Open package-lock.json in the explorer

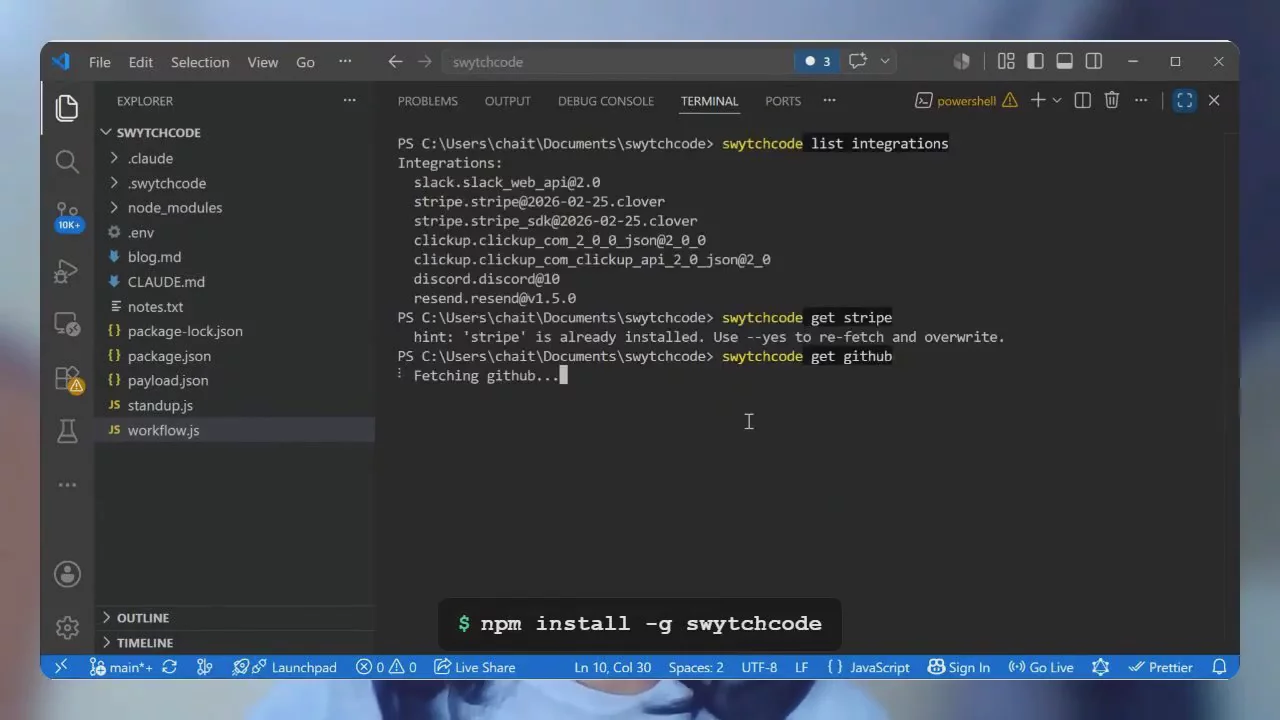point(235,331)
